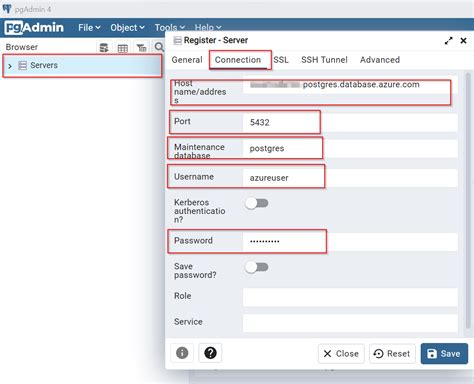This screenshot has width=474, height=384.
Task: Click the Close button
Action: [x=341, y=354]
